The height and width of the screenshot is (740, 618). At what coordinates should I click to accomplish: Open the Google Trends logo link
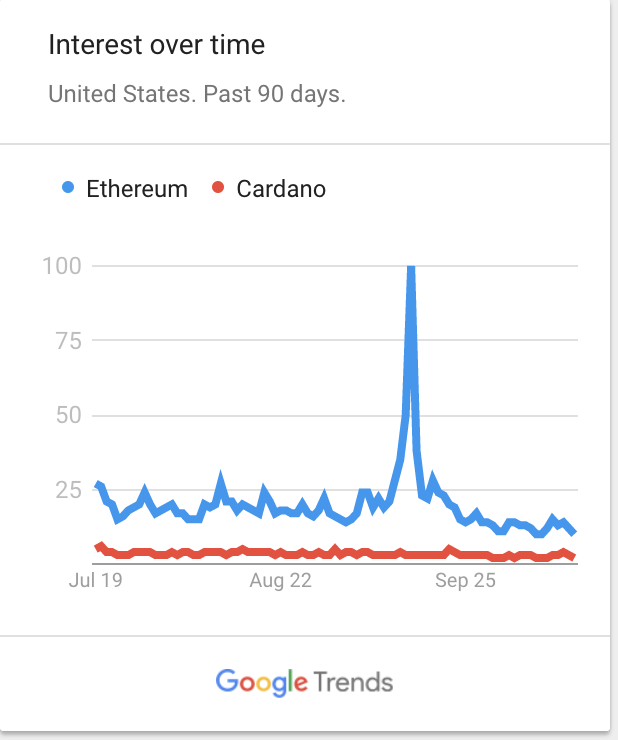pos(305,683)
